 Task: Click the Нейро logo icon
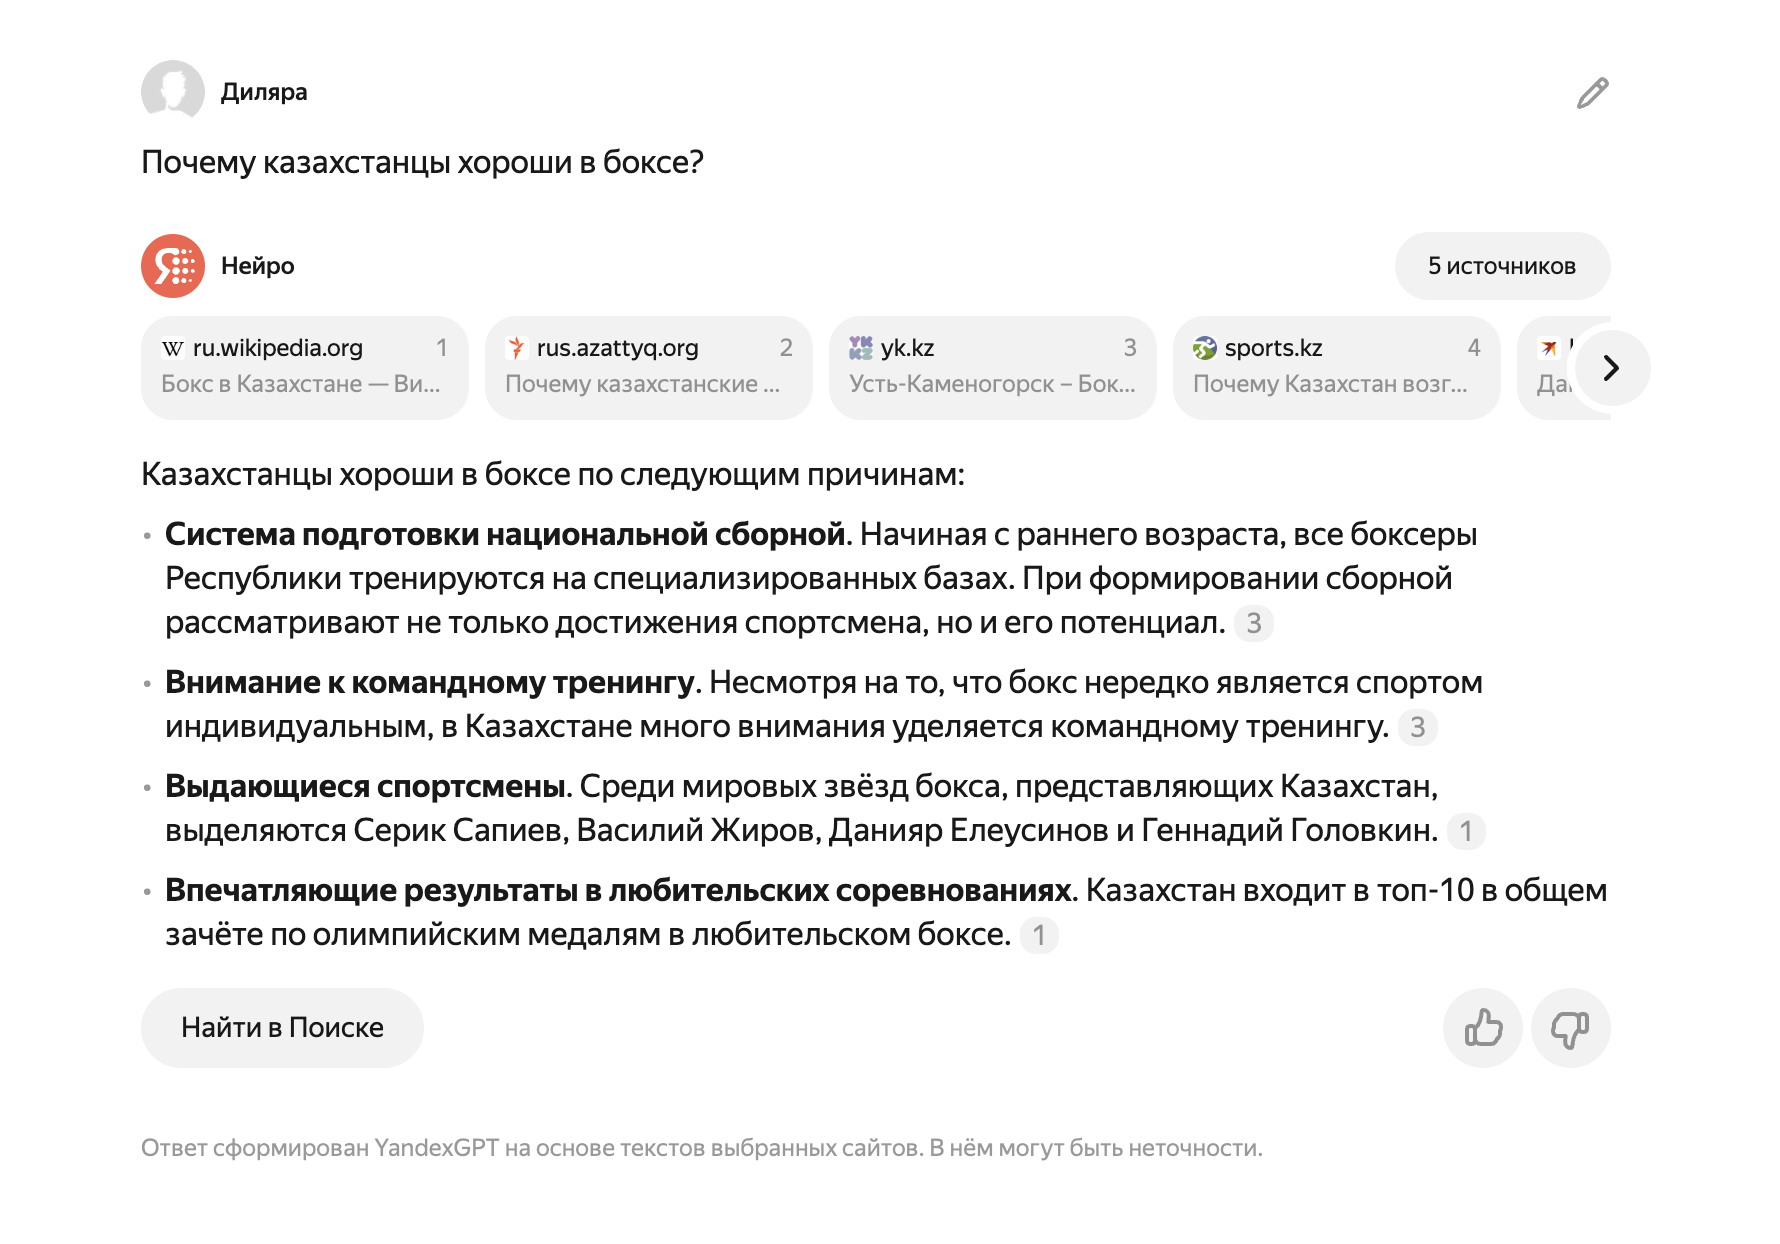173,266
